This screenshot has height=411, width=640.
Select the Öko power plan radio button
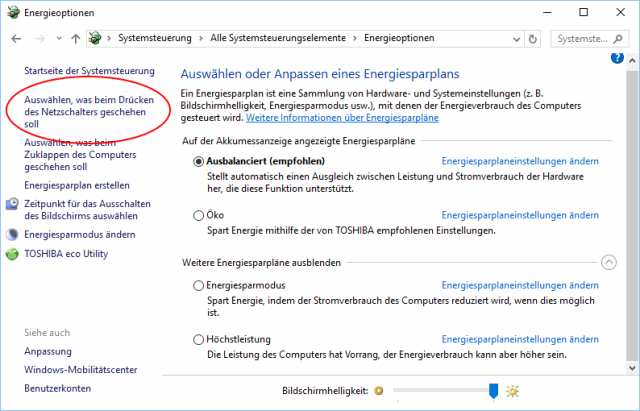[198, 214]
